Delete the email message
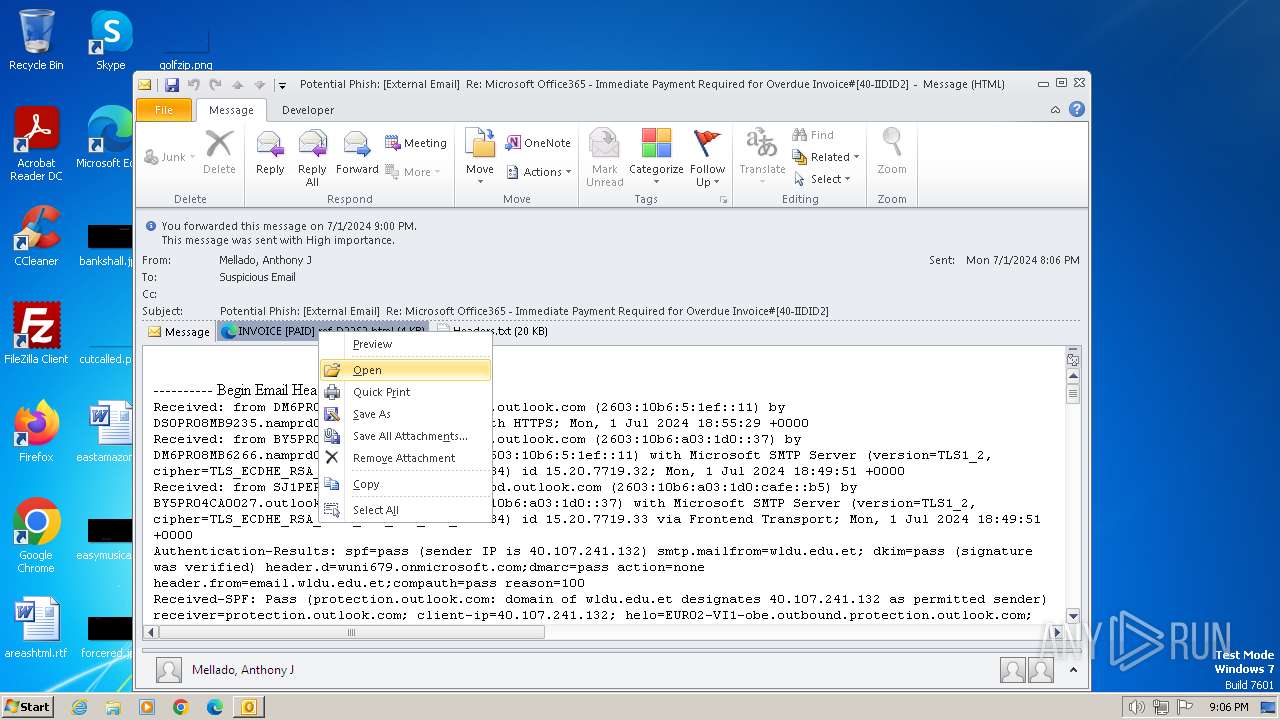Screen dimensions: 1280x720 point(219,155)
